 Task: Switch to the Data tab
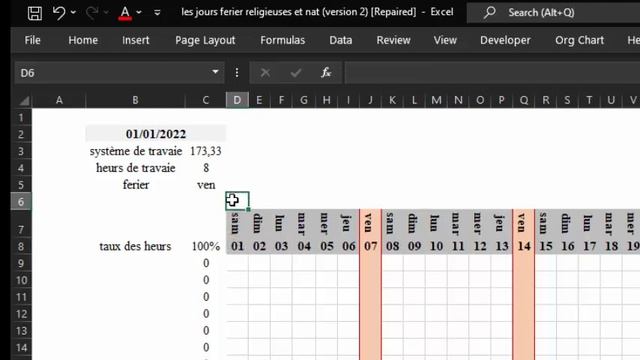point(340,40)
